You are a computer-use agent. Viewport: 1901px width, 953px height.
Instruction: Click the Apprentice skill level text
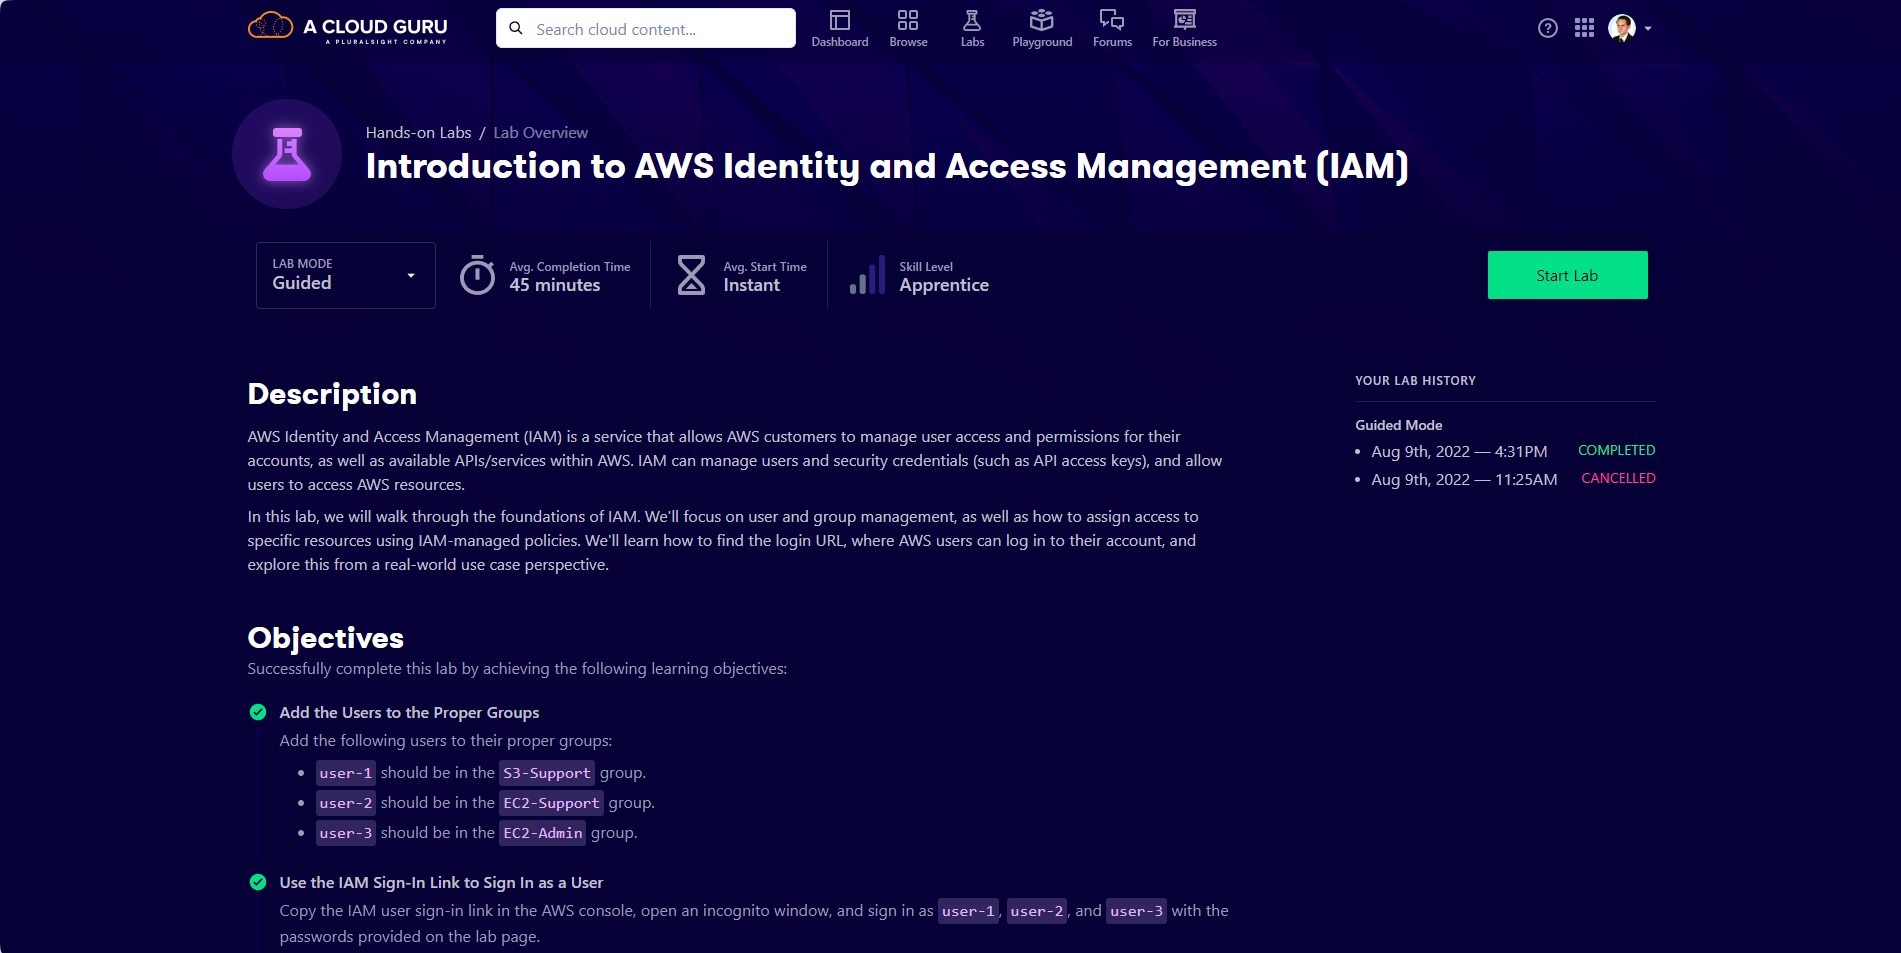944,285
